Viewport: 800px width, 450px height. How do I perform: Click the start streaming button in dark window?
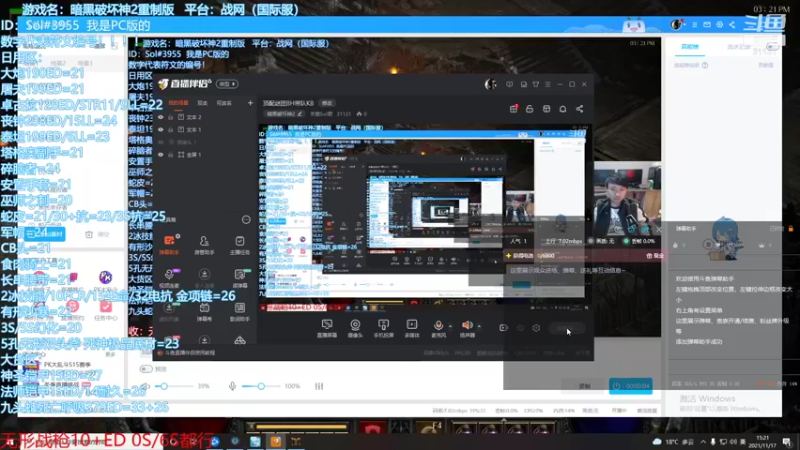tap(565, 328)
